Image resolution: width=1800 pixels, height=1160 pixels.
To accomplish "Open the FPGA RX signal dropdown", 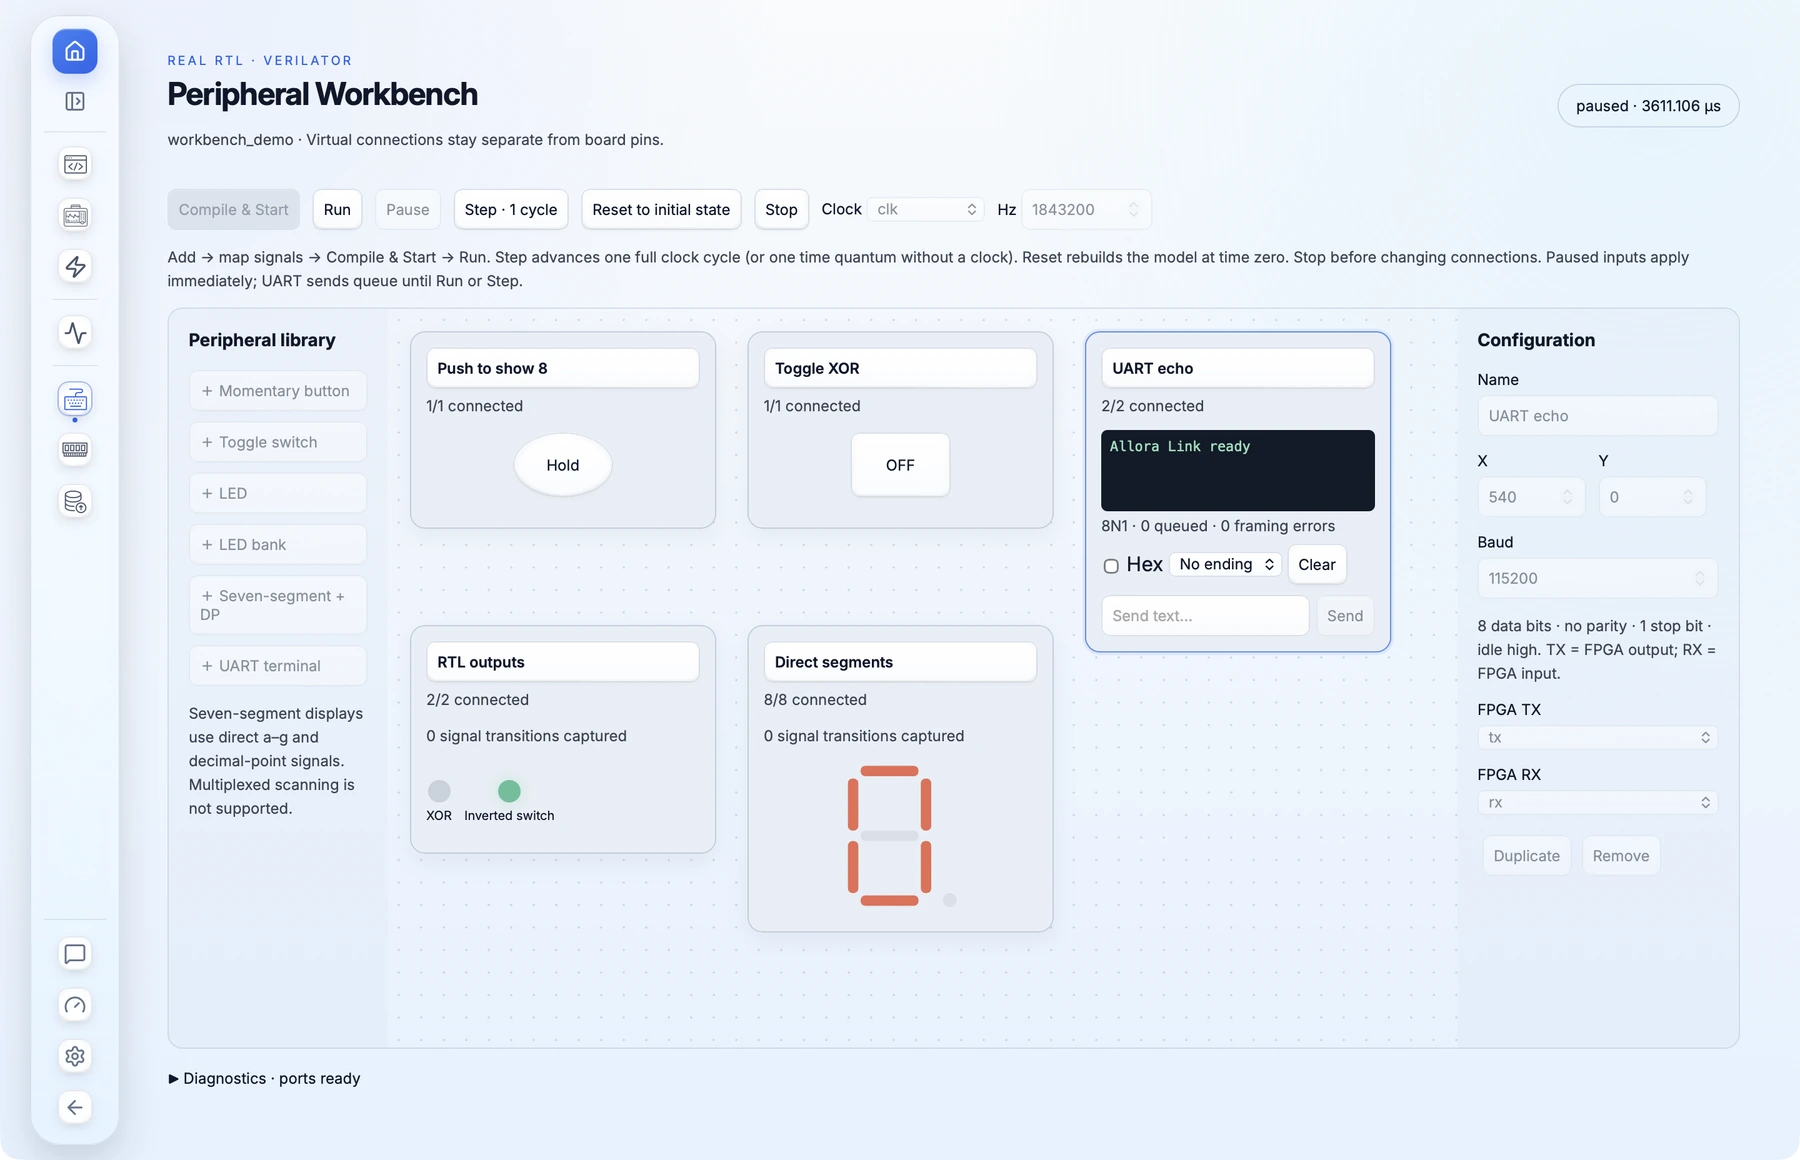I will pyautogui.click(x=1598, y=802).
